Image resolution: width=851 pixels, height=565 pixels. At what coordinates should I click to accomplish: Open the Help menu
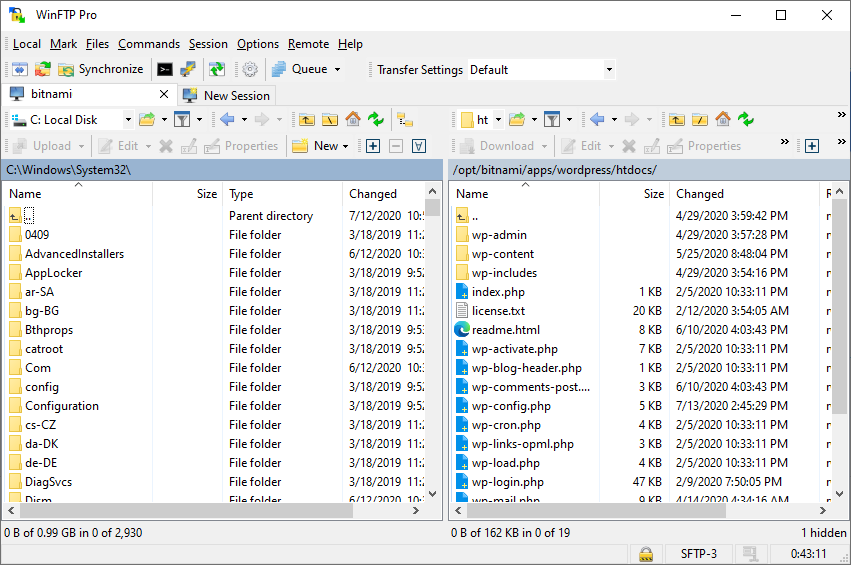(350, 44)
